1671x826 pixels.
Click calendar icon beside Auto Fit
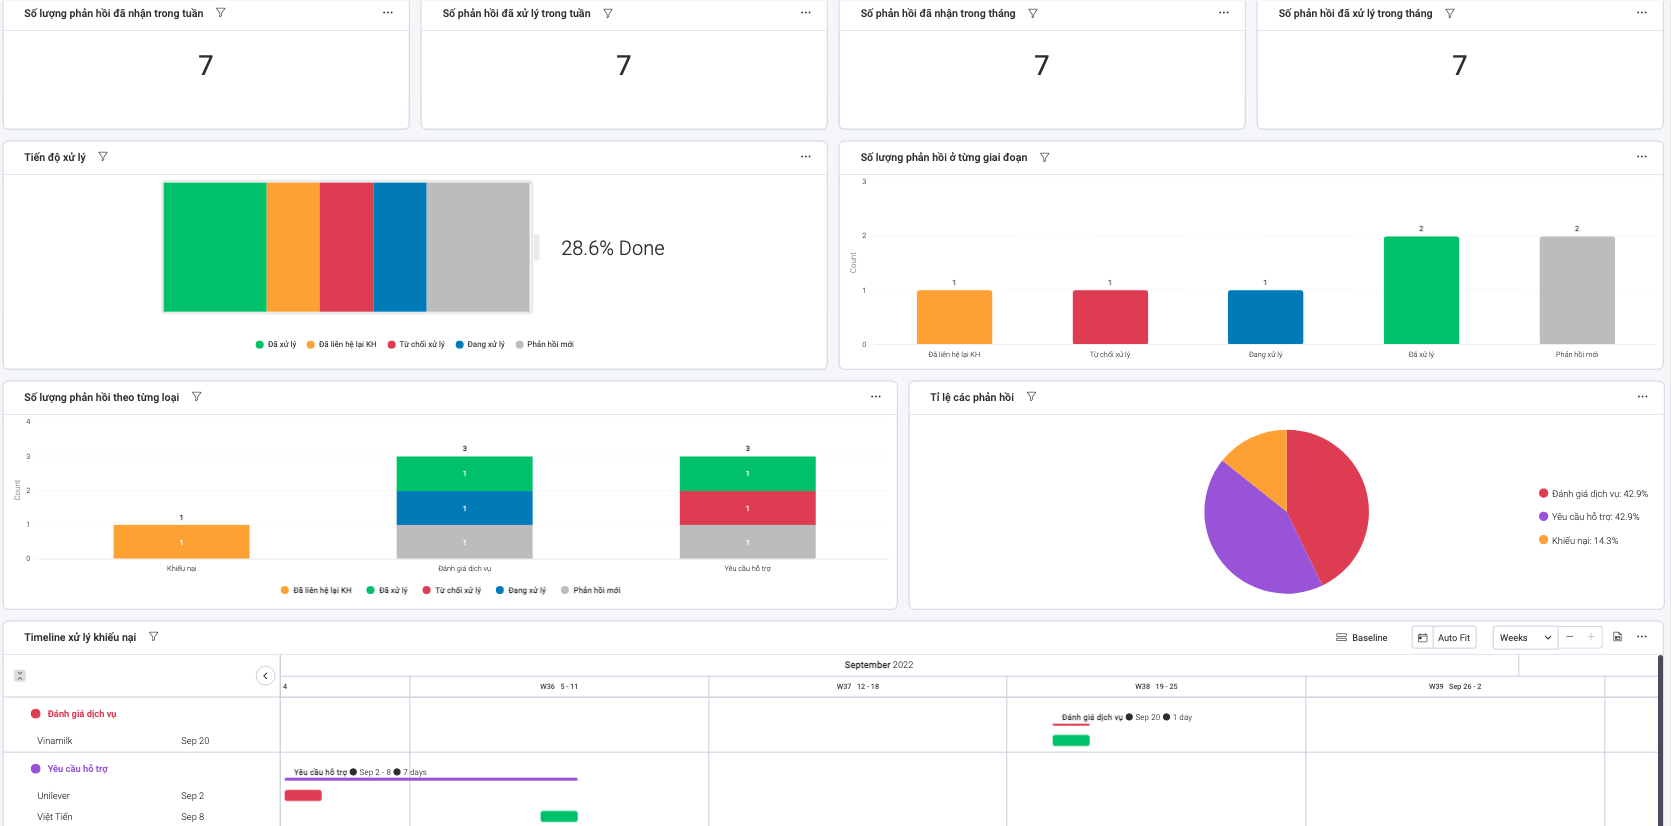coord(1422,638)
